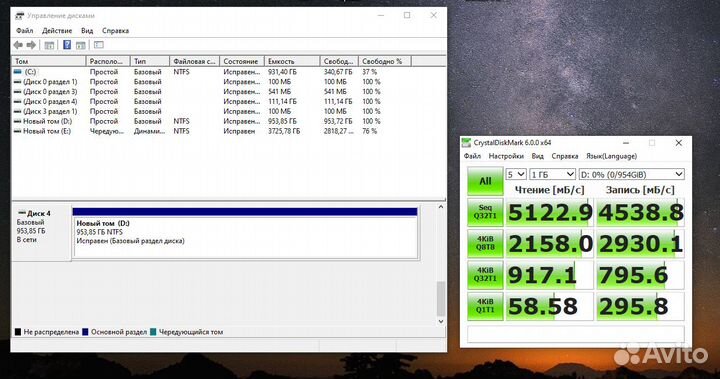
Task: Open Действие menu in Disk Management
Action: 57,31
